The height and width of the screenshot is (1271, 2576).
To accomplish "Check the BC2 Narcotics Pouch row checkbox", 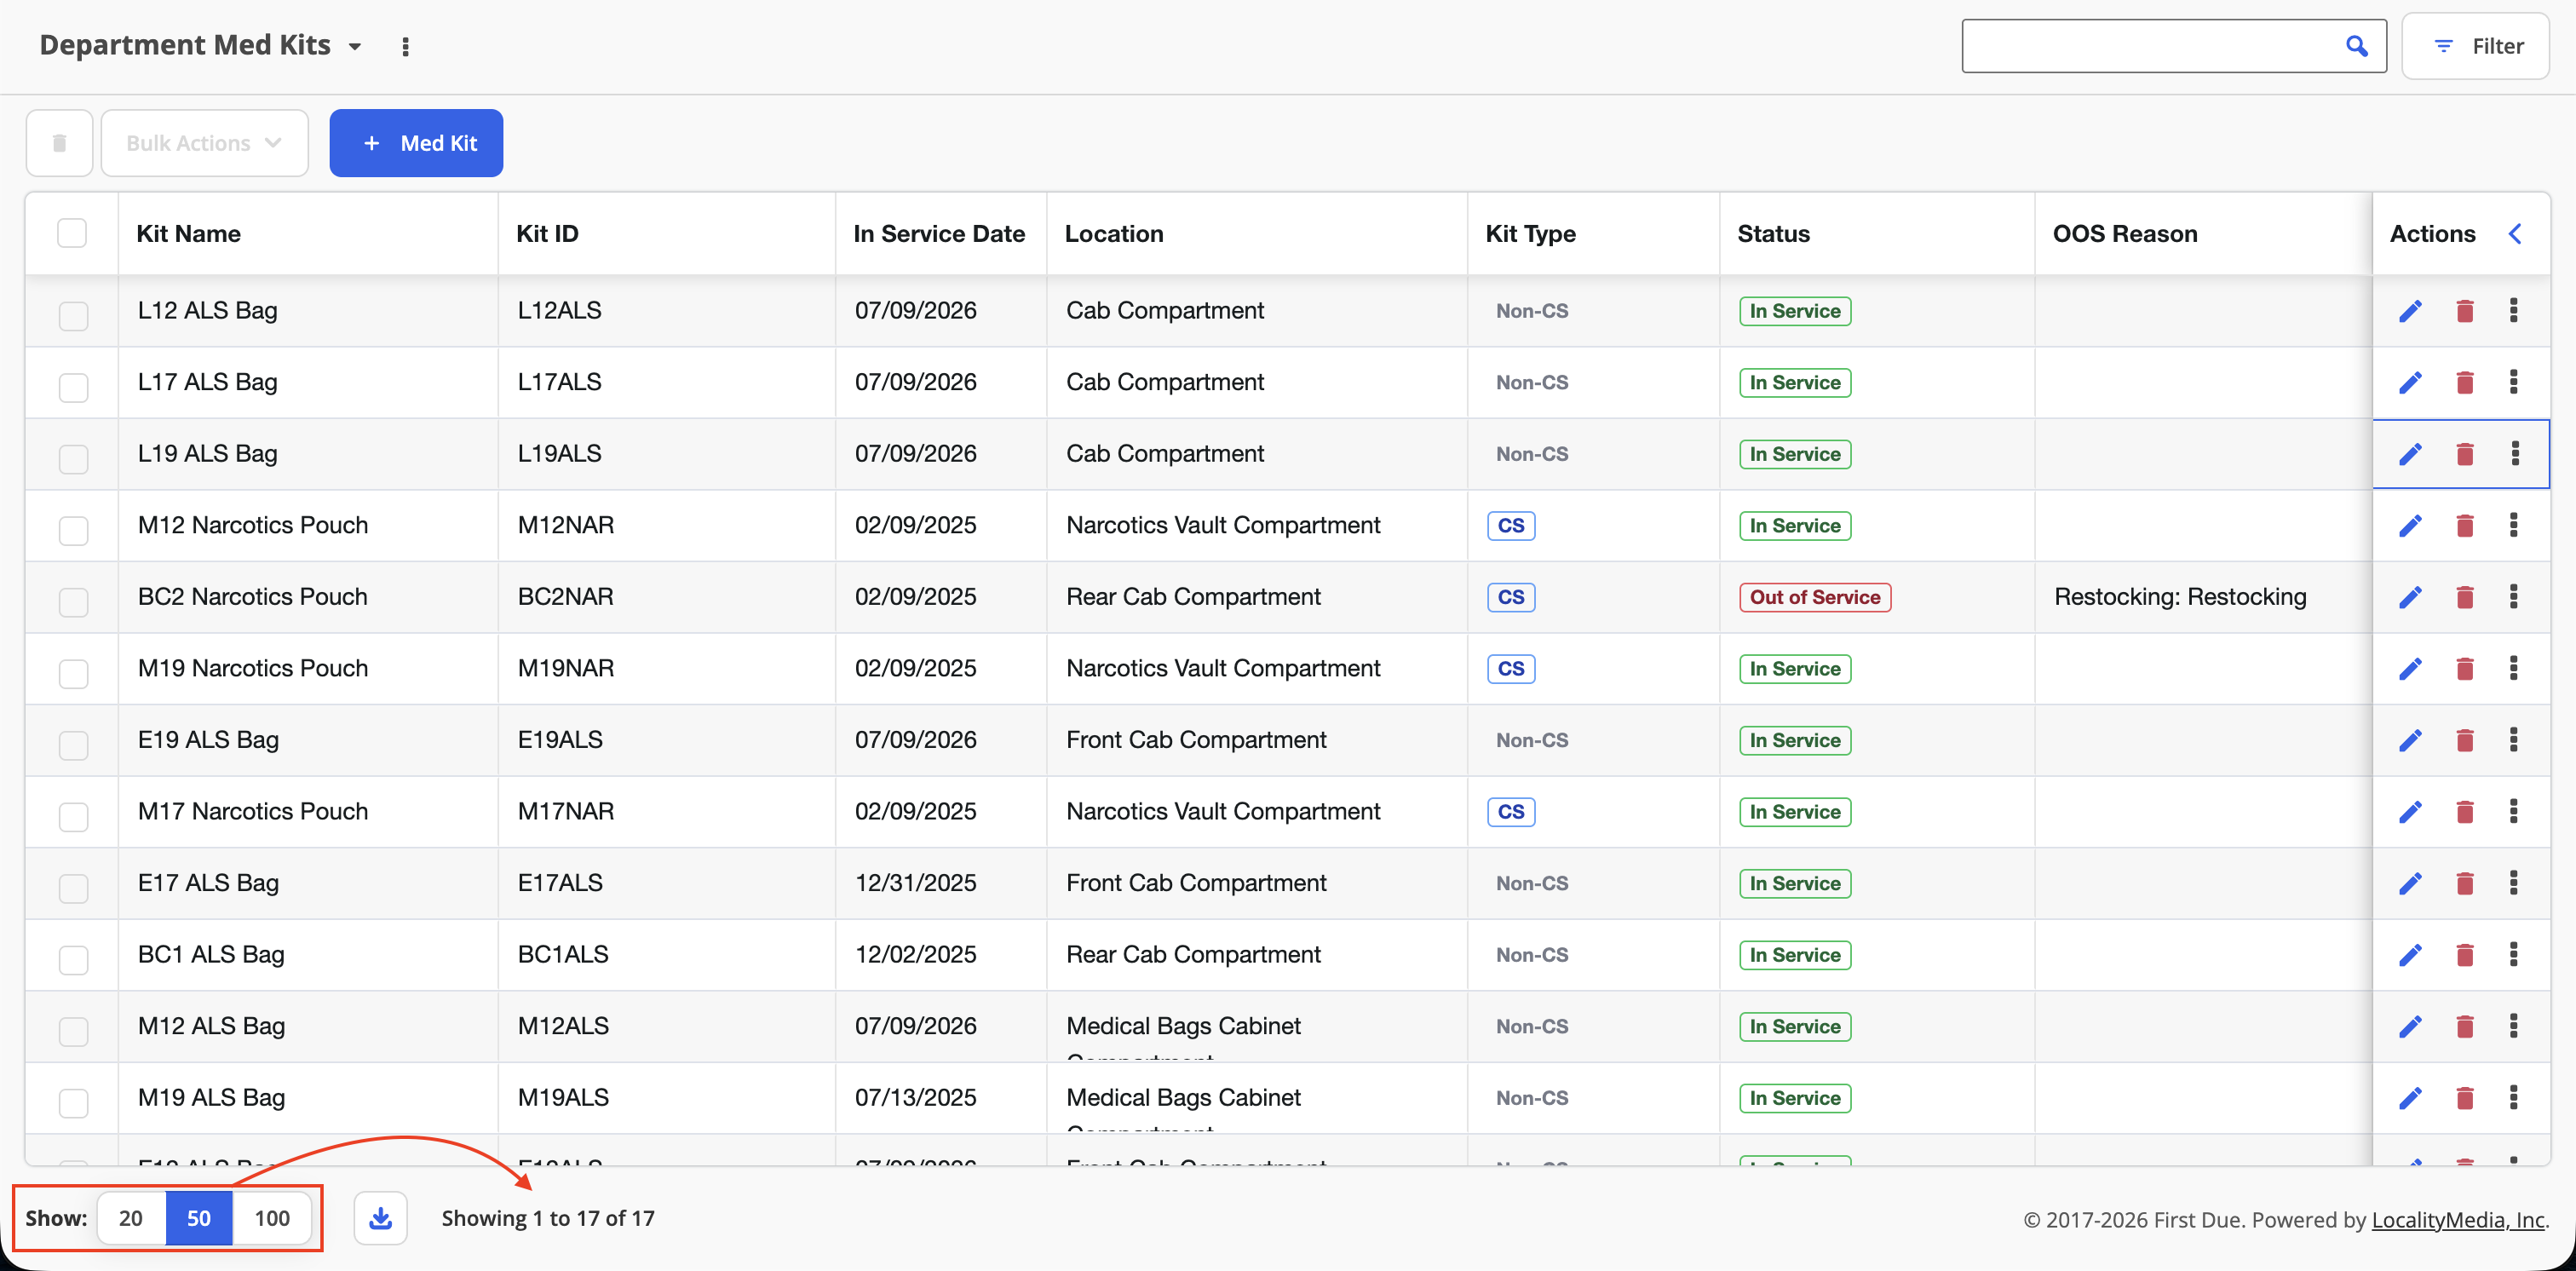I will pos(73,601).
